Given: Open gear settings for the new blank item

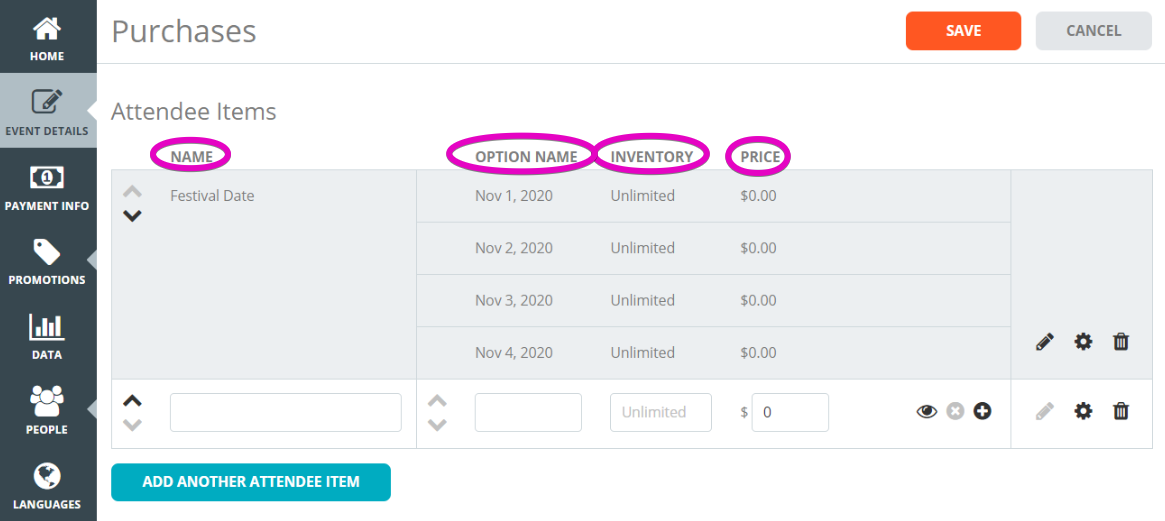Looking at the screenshot, I should point(1083,411).
